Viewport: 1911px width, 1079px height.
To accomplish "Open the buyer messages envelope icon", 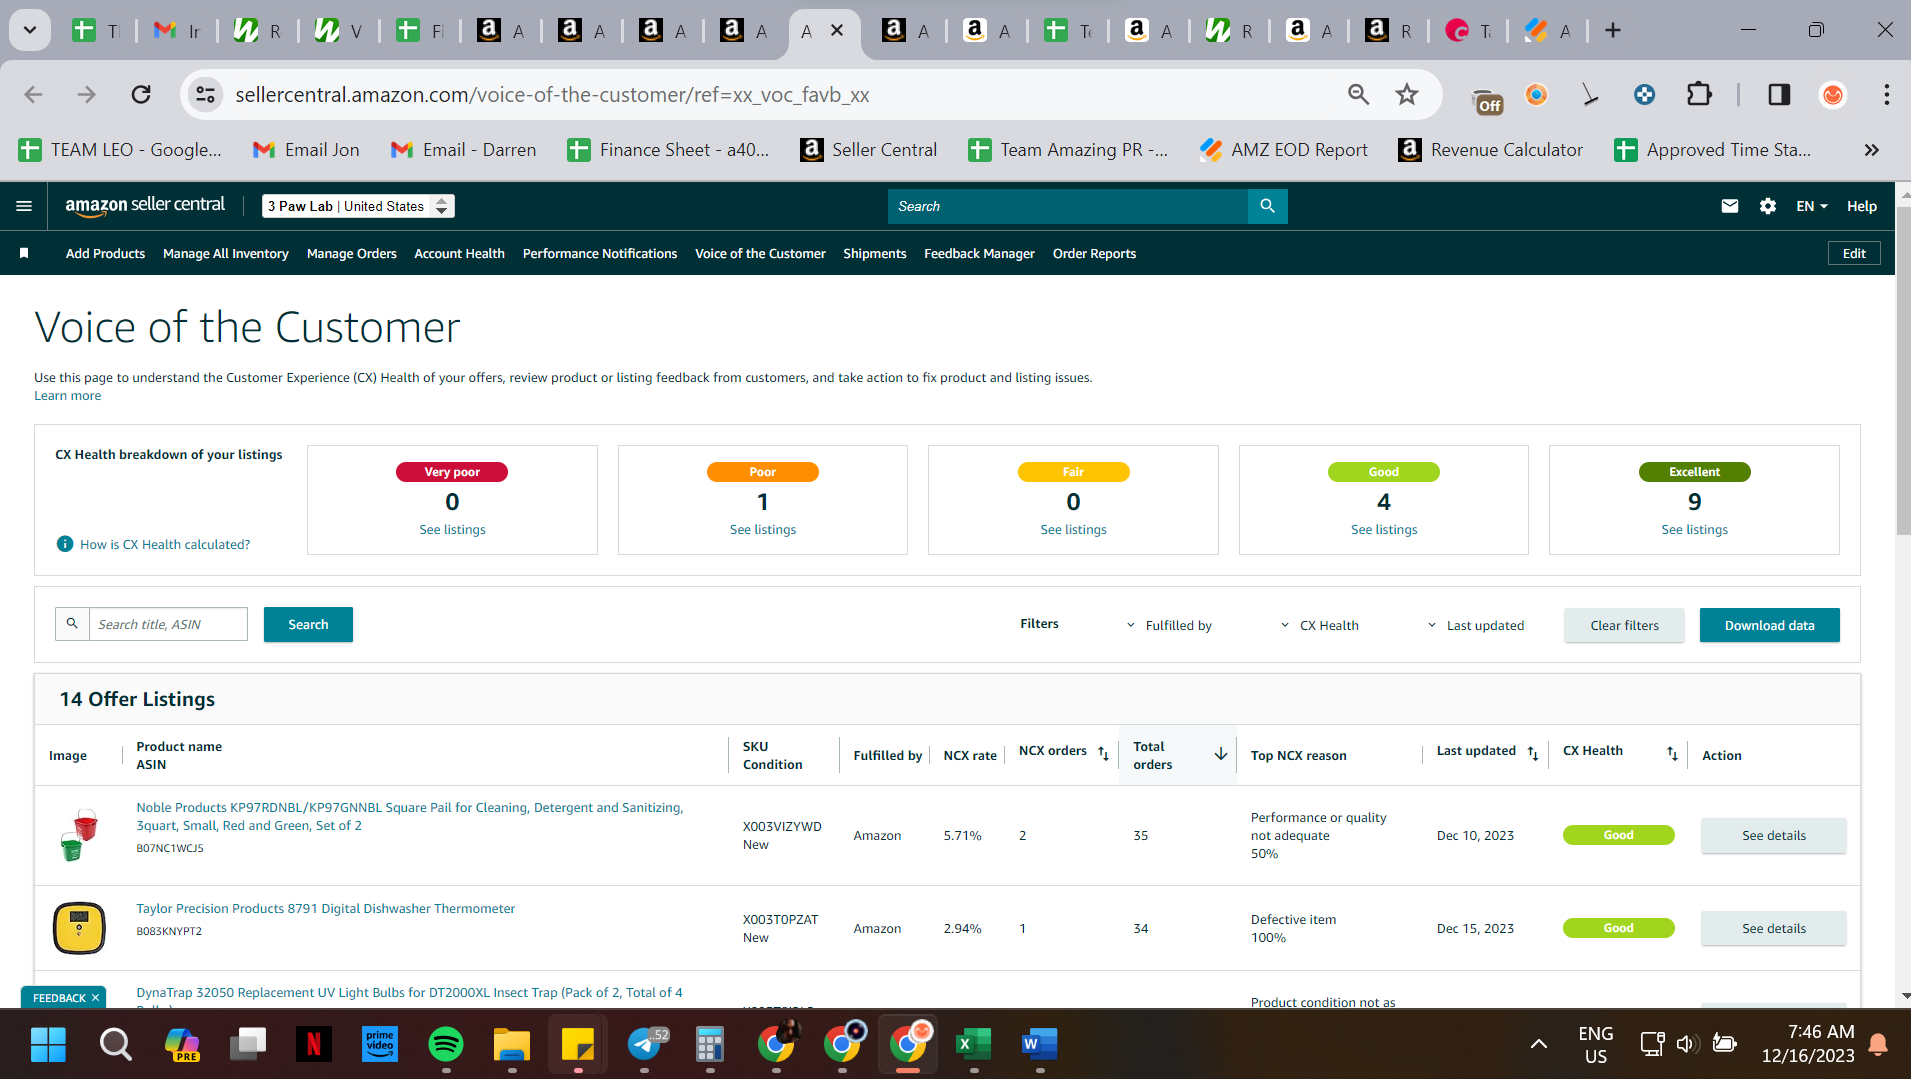I will pos(1729,206).
